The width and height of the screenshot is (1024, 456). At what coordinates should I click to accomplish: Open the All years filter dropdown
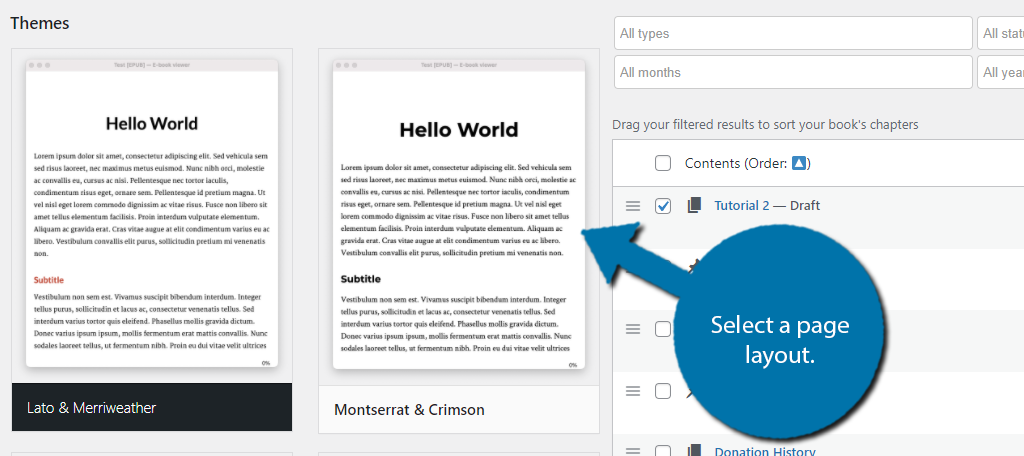point(1000,72)
